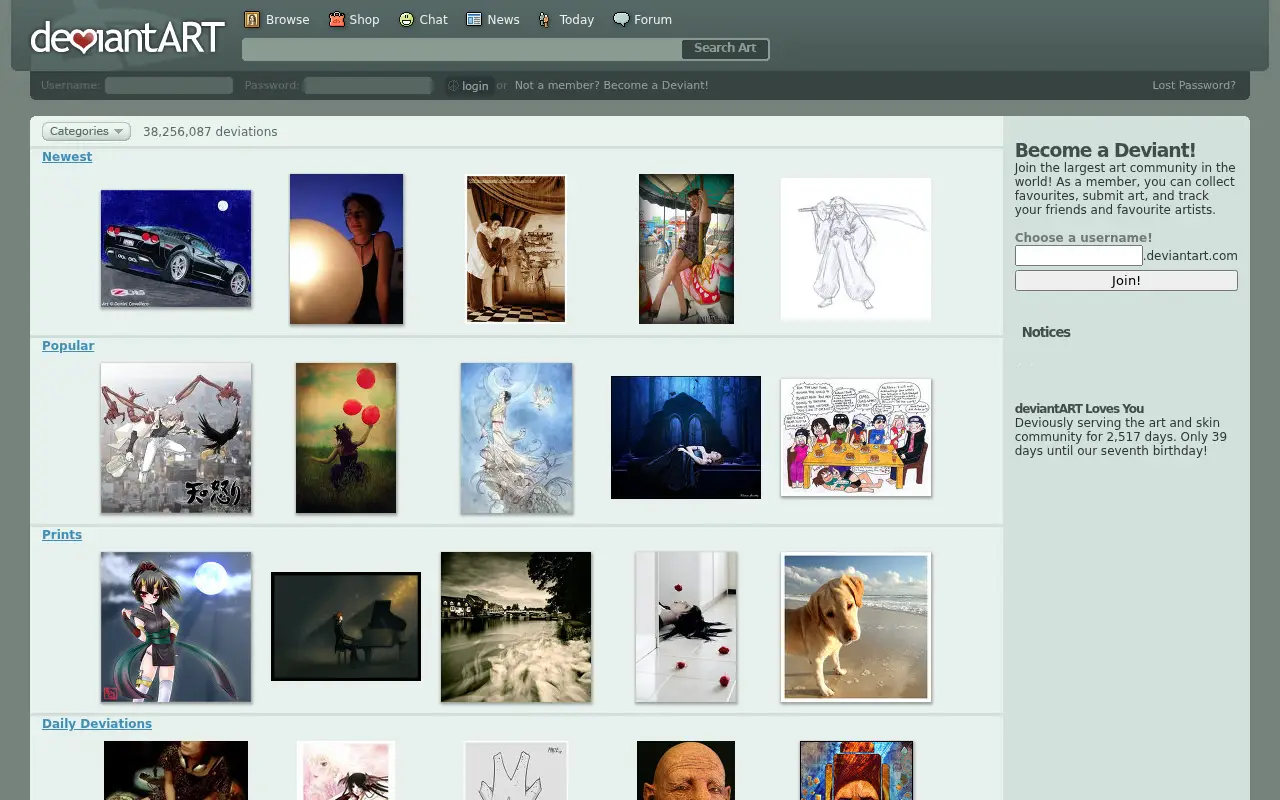Focus the Username input field

[x=169, y=86]
